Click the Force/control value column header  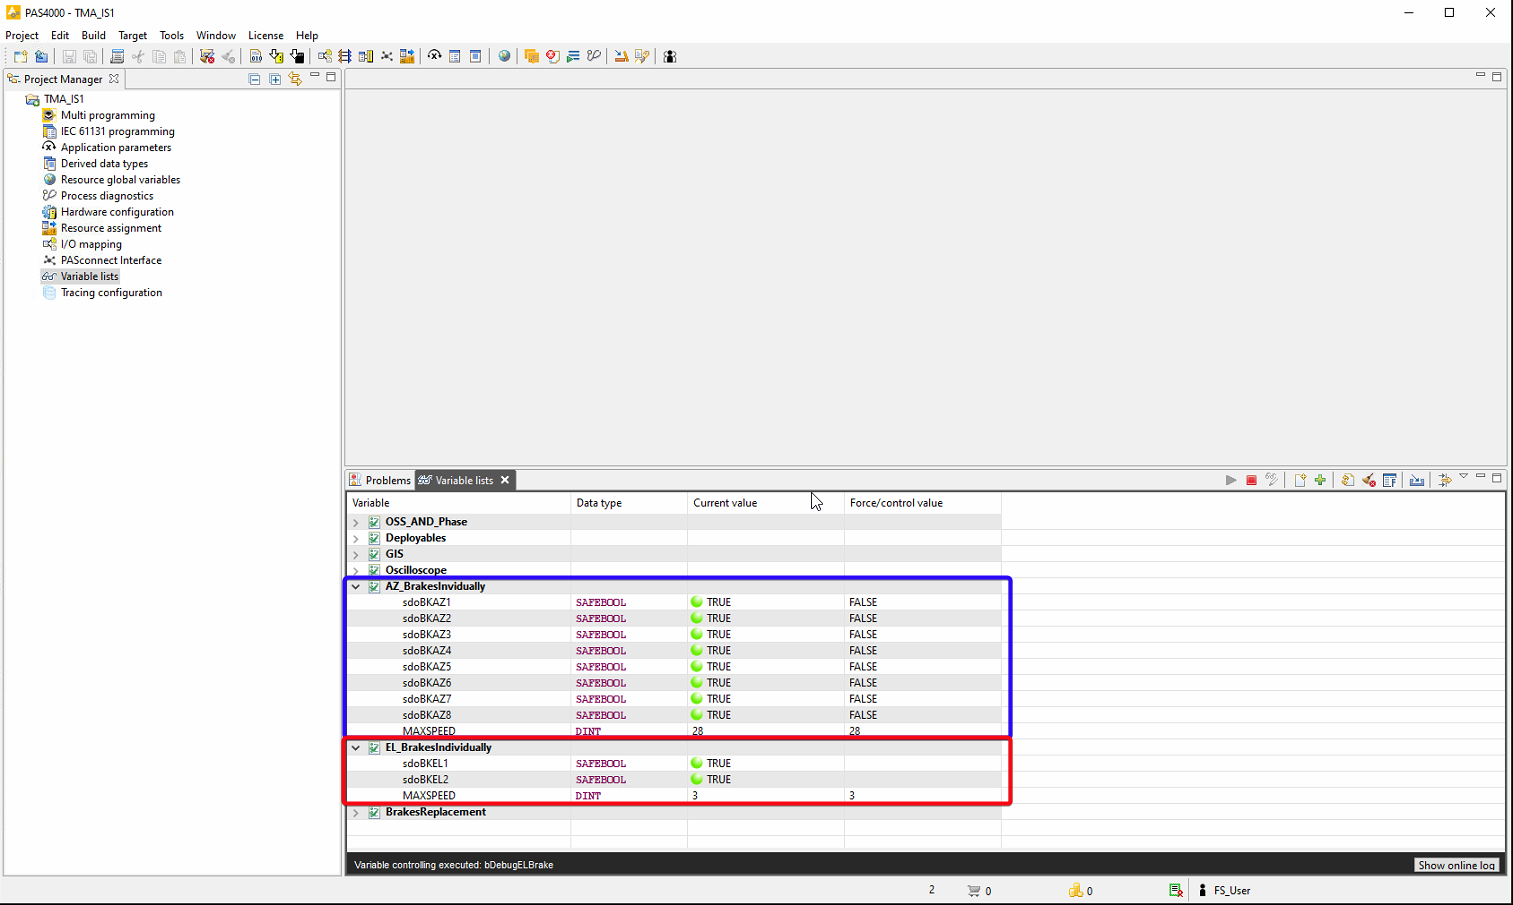pyautogui.click(x=922, y=503)
